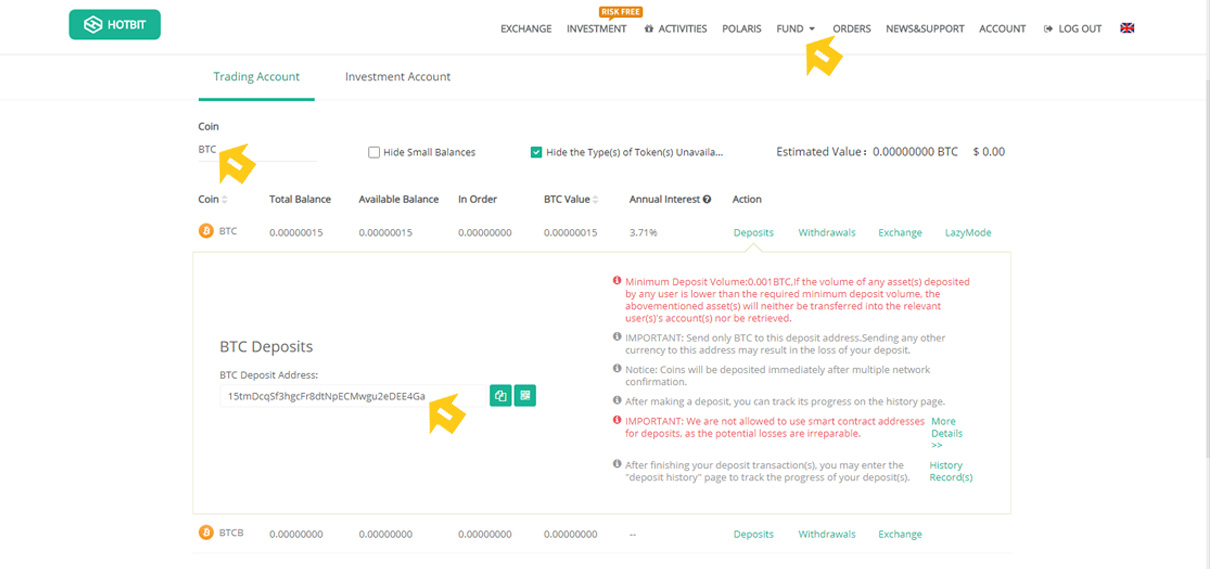Click the Total Balance column header

click(300, 199)
